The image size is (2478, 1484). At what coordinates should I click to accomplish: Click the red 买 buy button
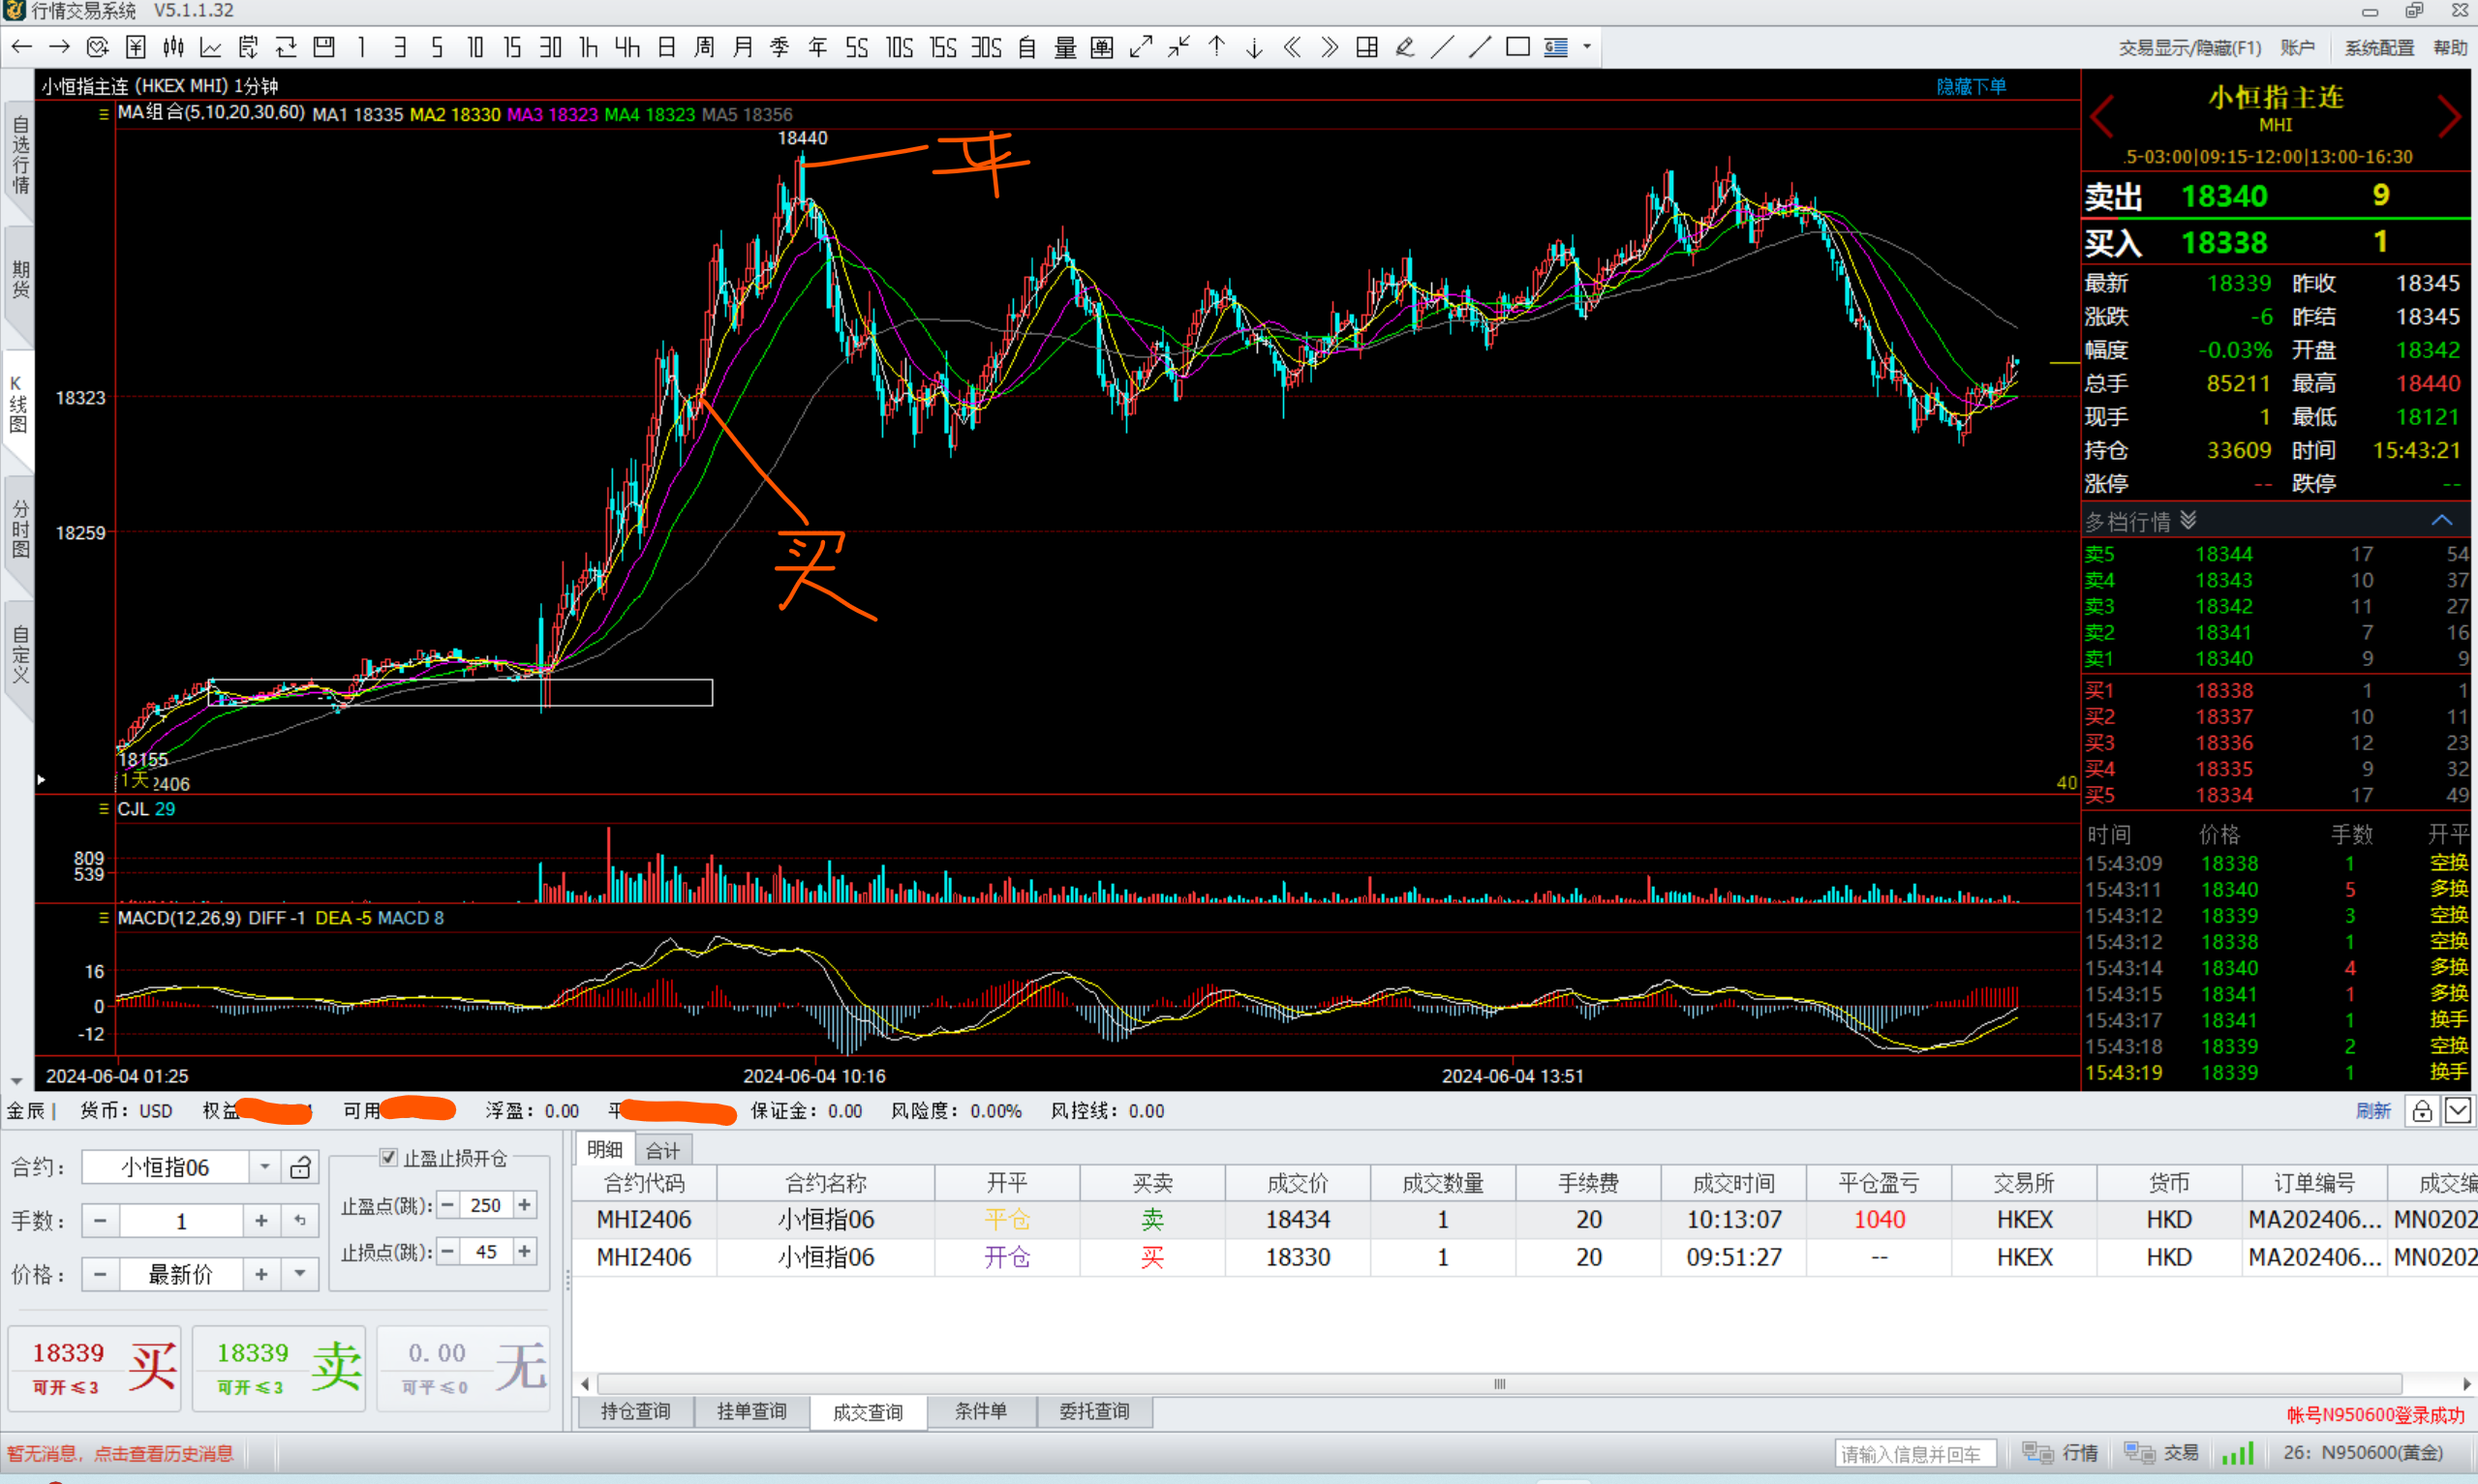(x=95, y=1367)
